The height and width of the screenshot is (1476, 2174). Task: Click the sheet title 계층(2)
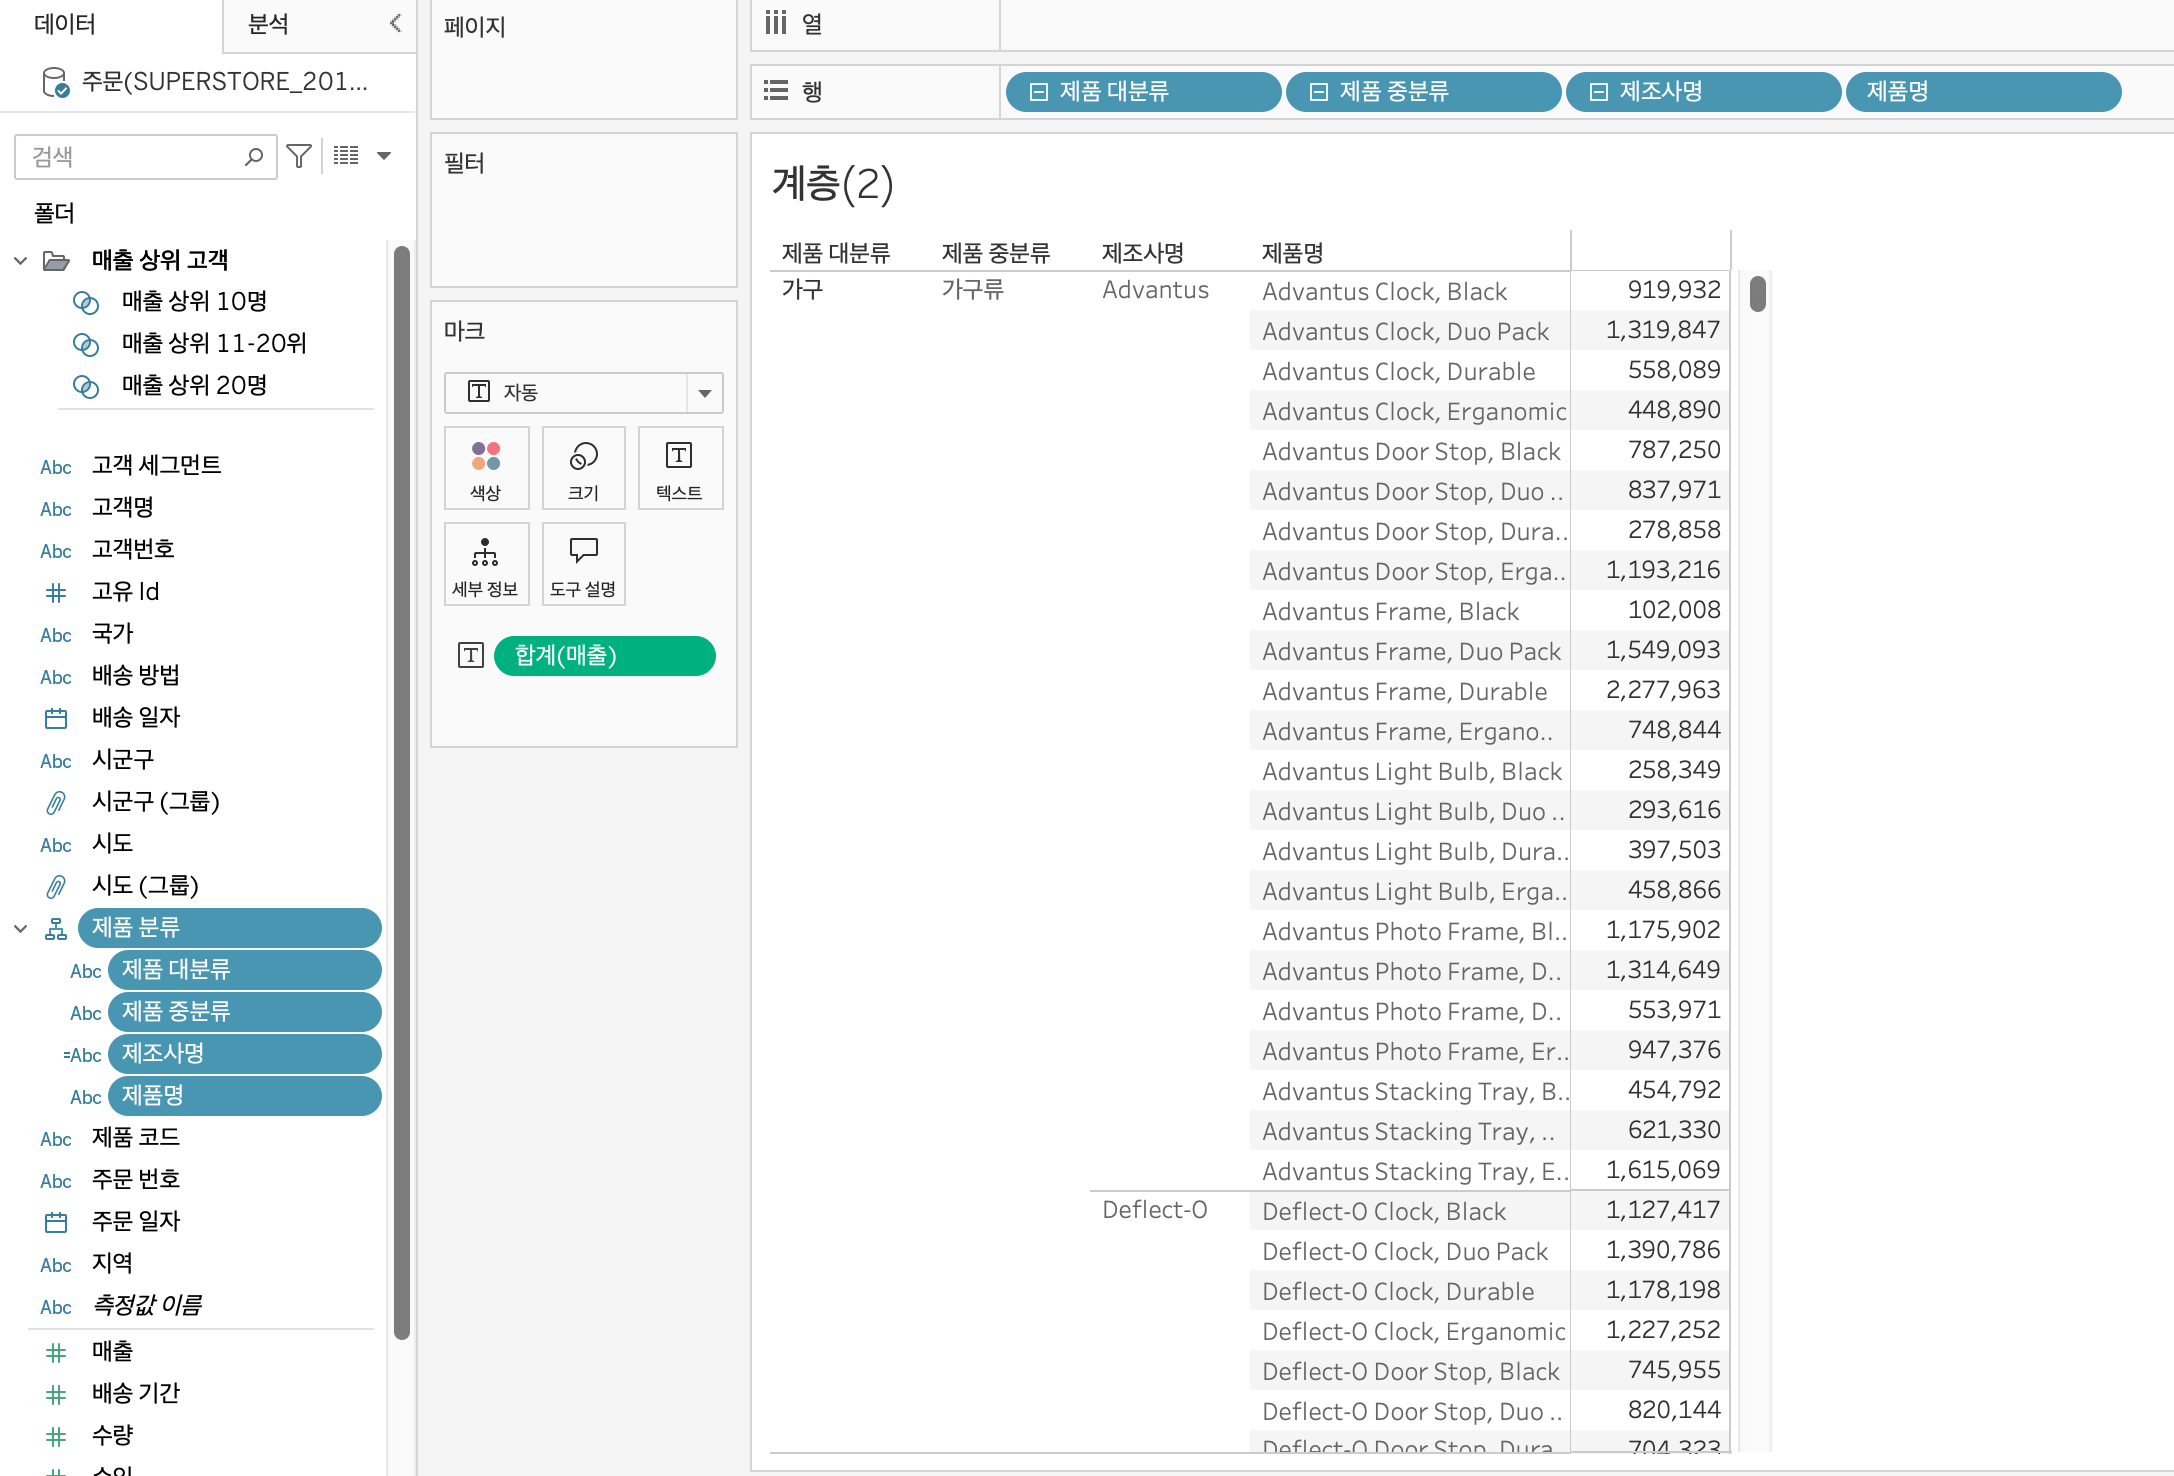pos(833,185)
